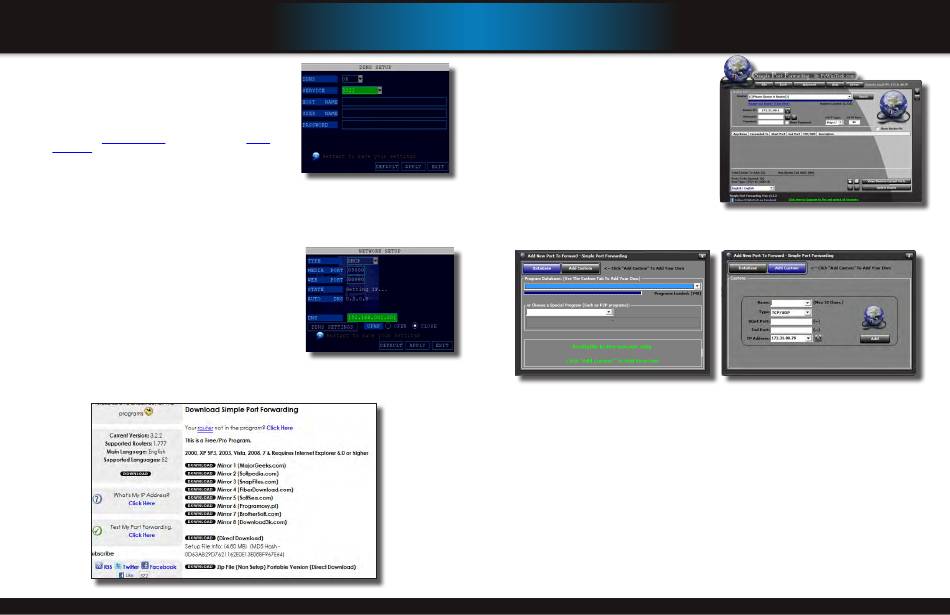
Task: Click the download badge for Mirror 6 (Programosy.pl)
Action: [x=200, y=505]
